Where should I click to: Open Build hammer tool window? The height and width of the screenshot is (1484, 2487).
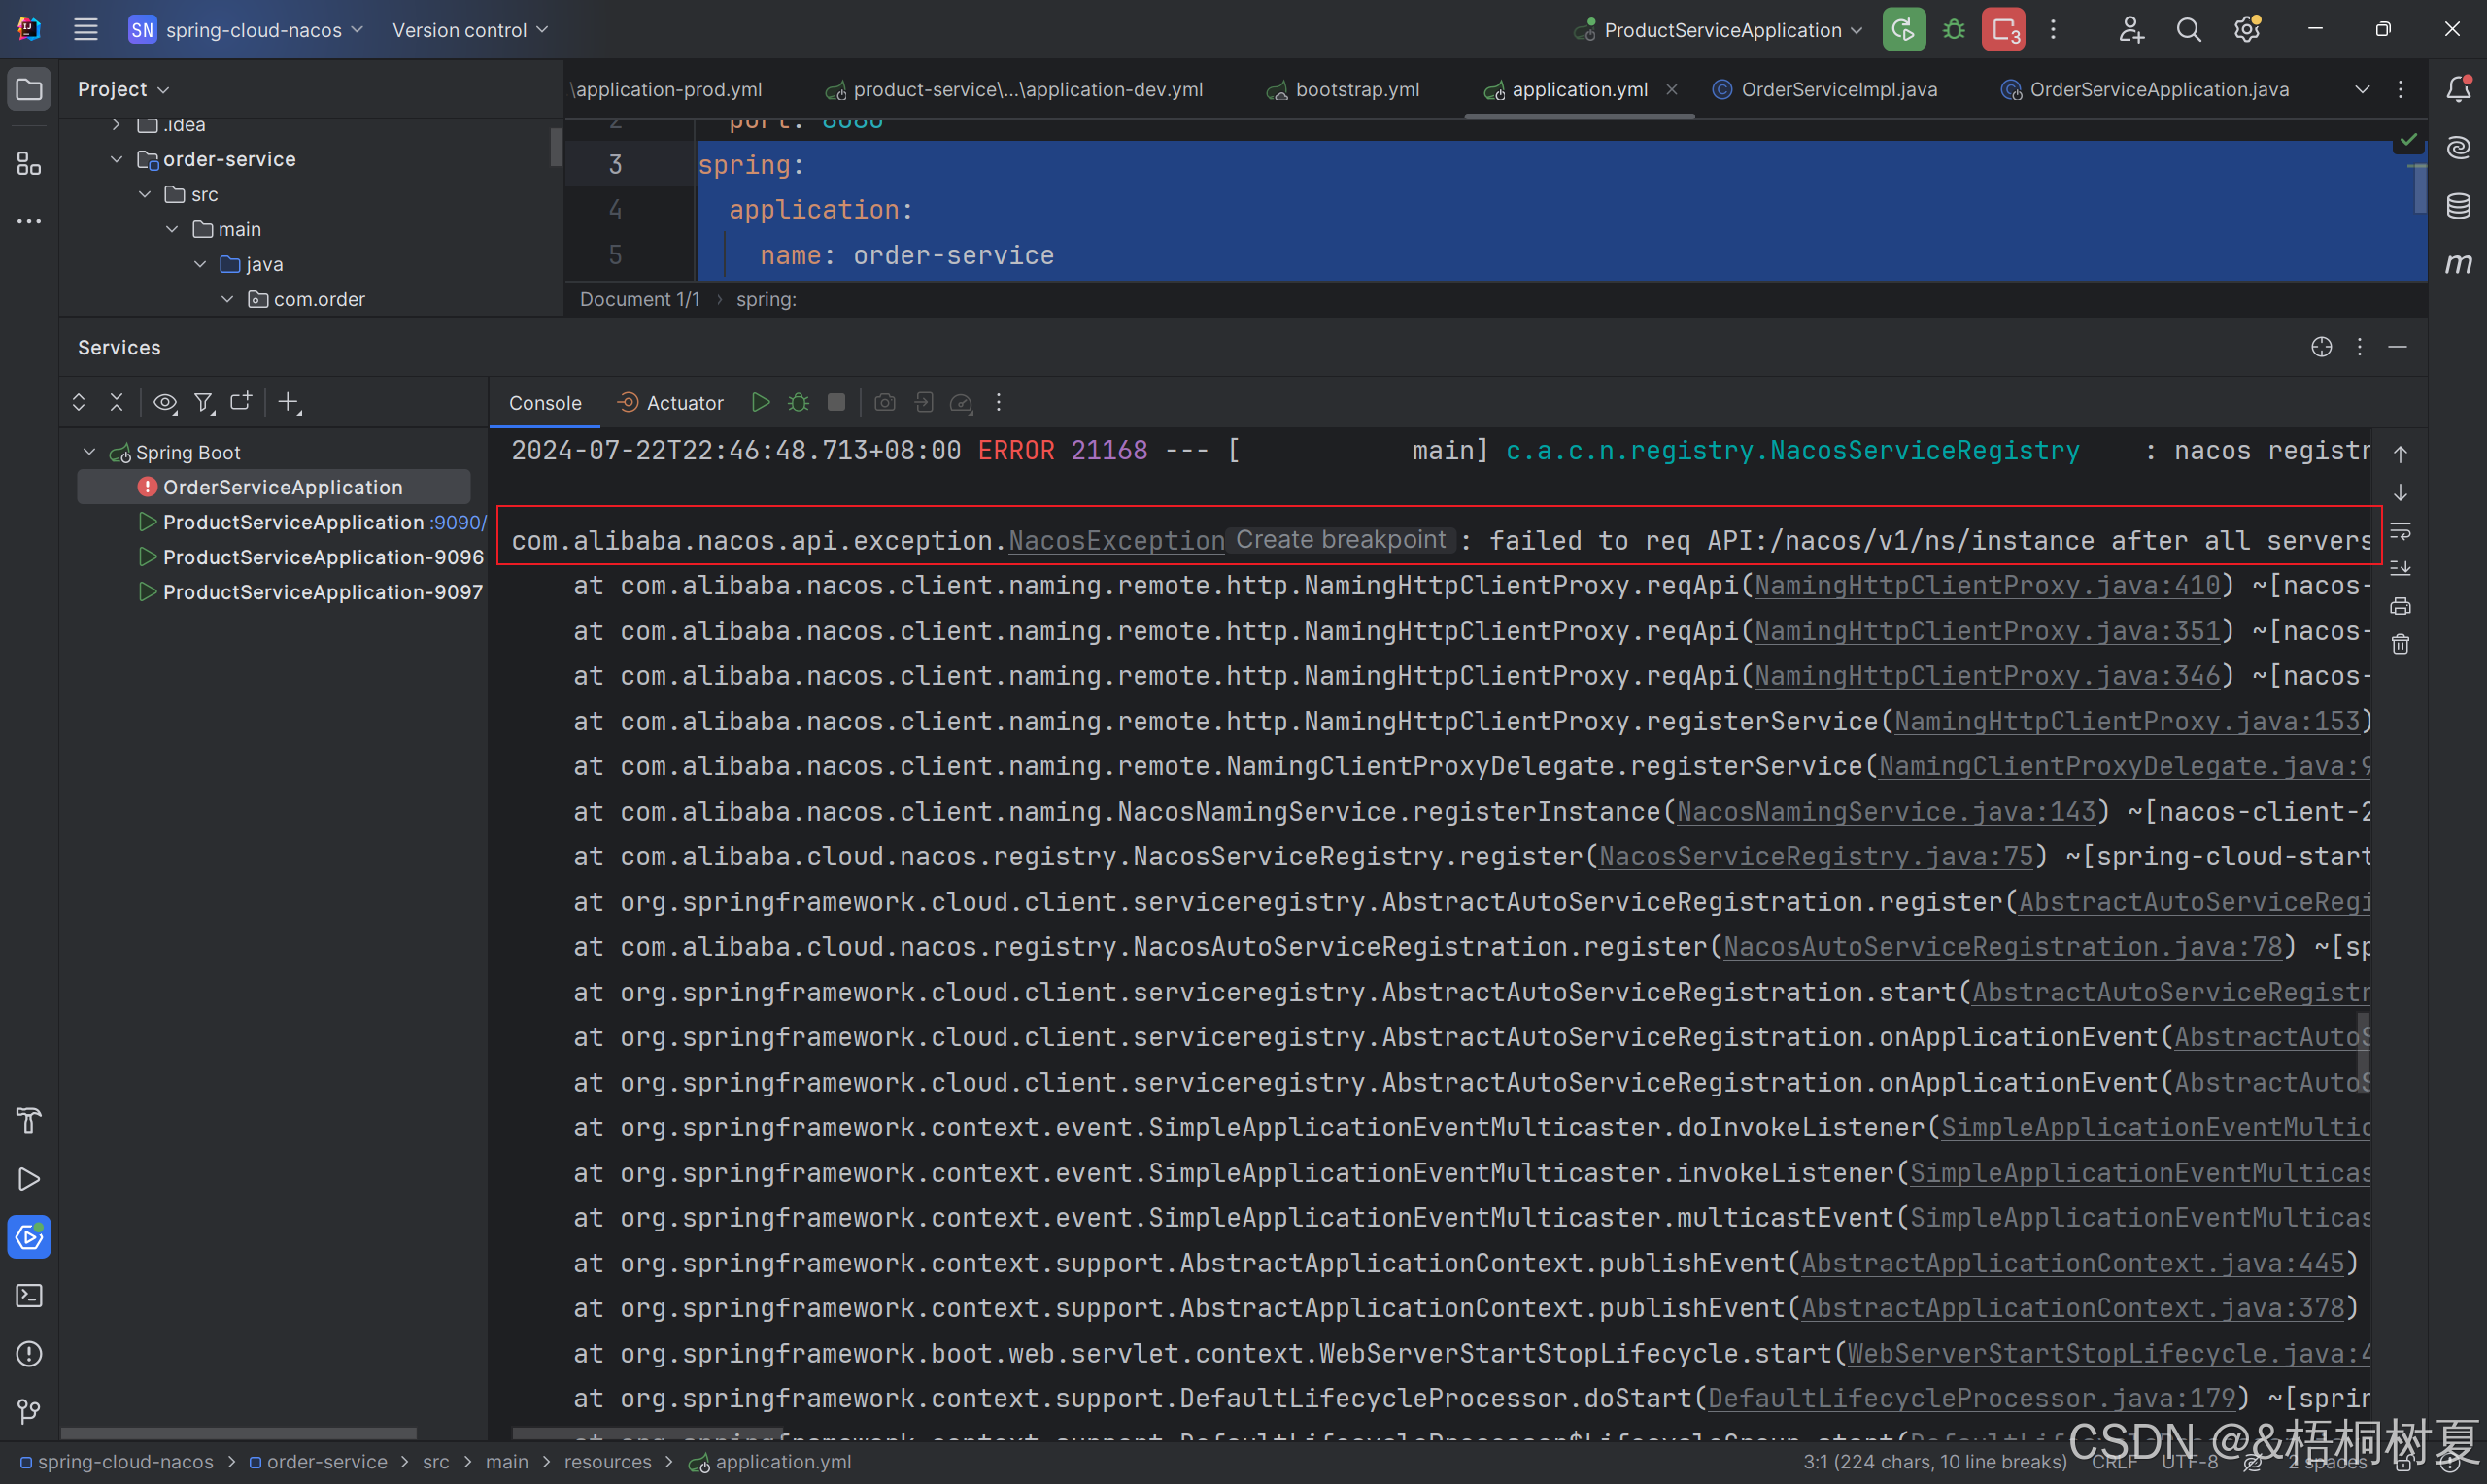pyautogui.click(x=29, y=1121)
